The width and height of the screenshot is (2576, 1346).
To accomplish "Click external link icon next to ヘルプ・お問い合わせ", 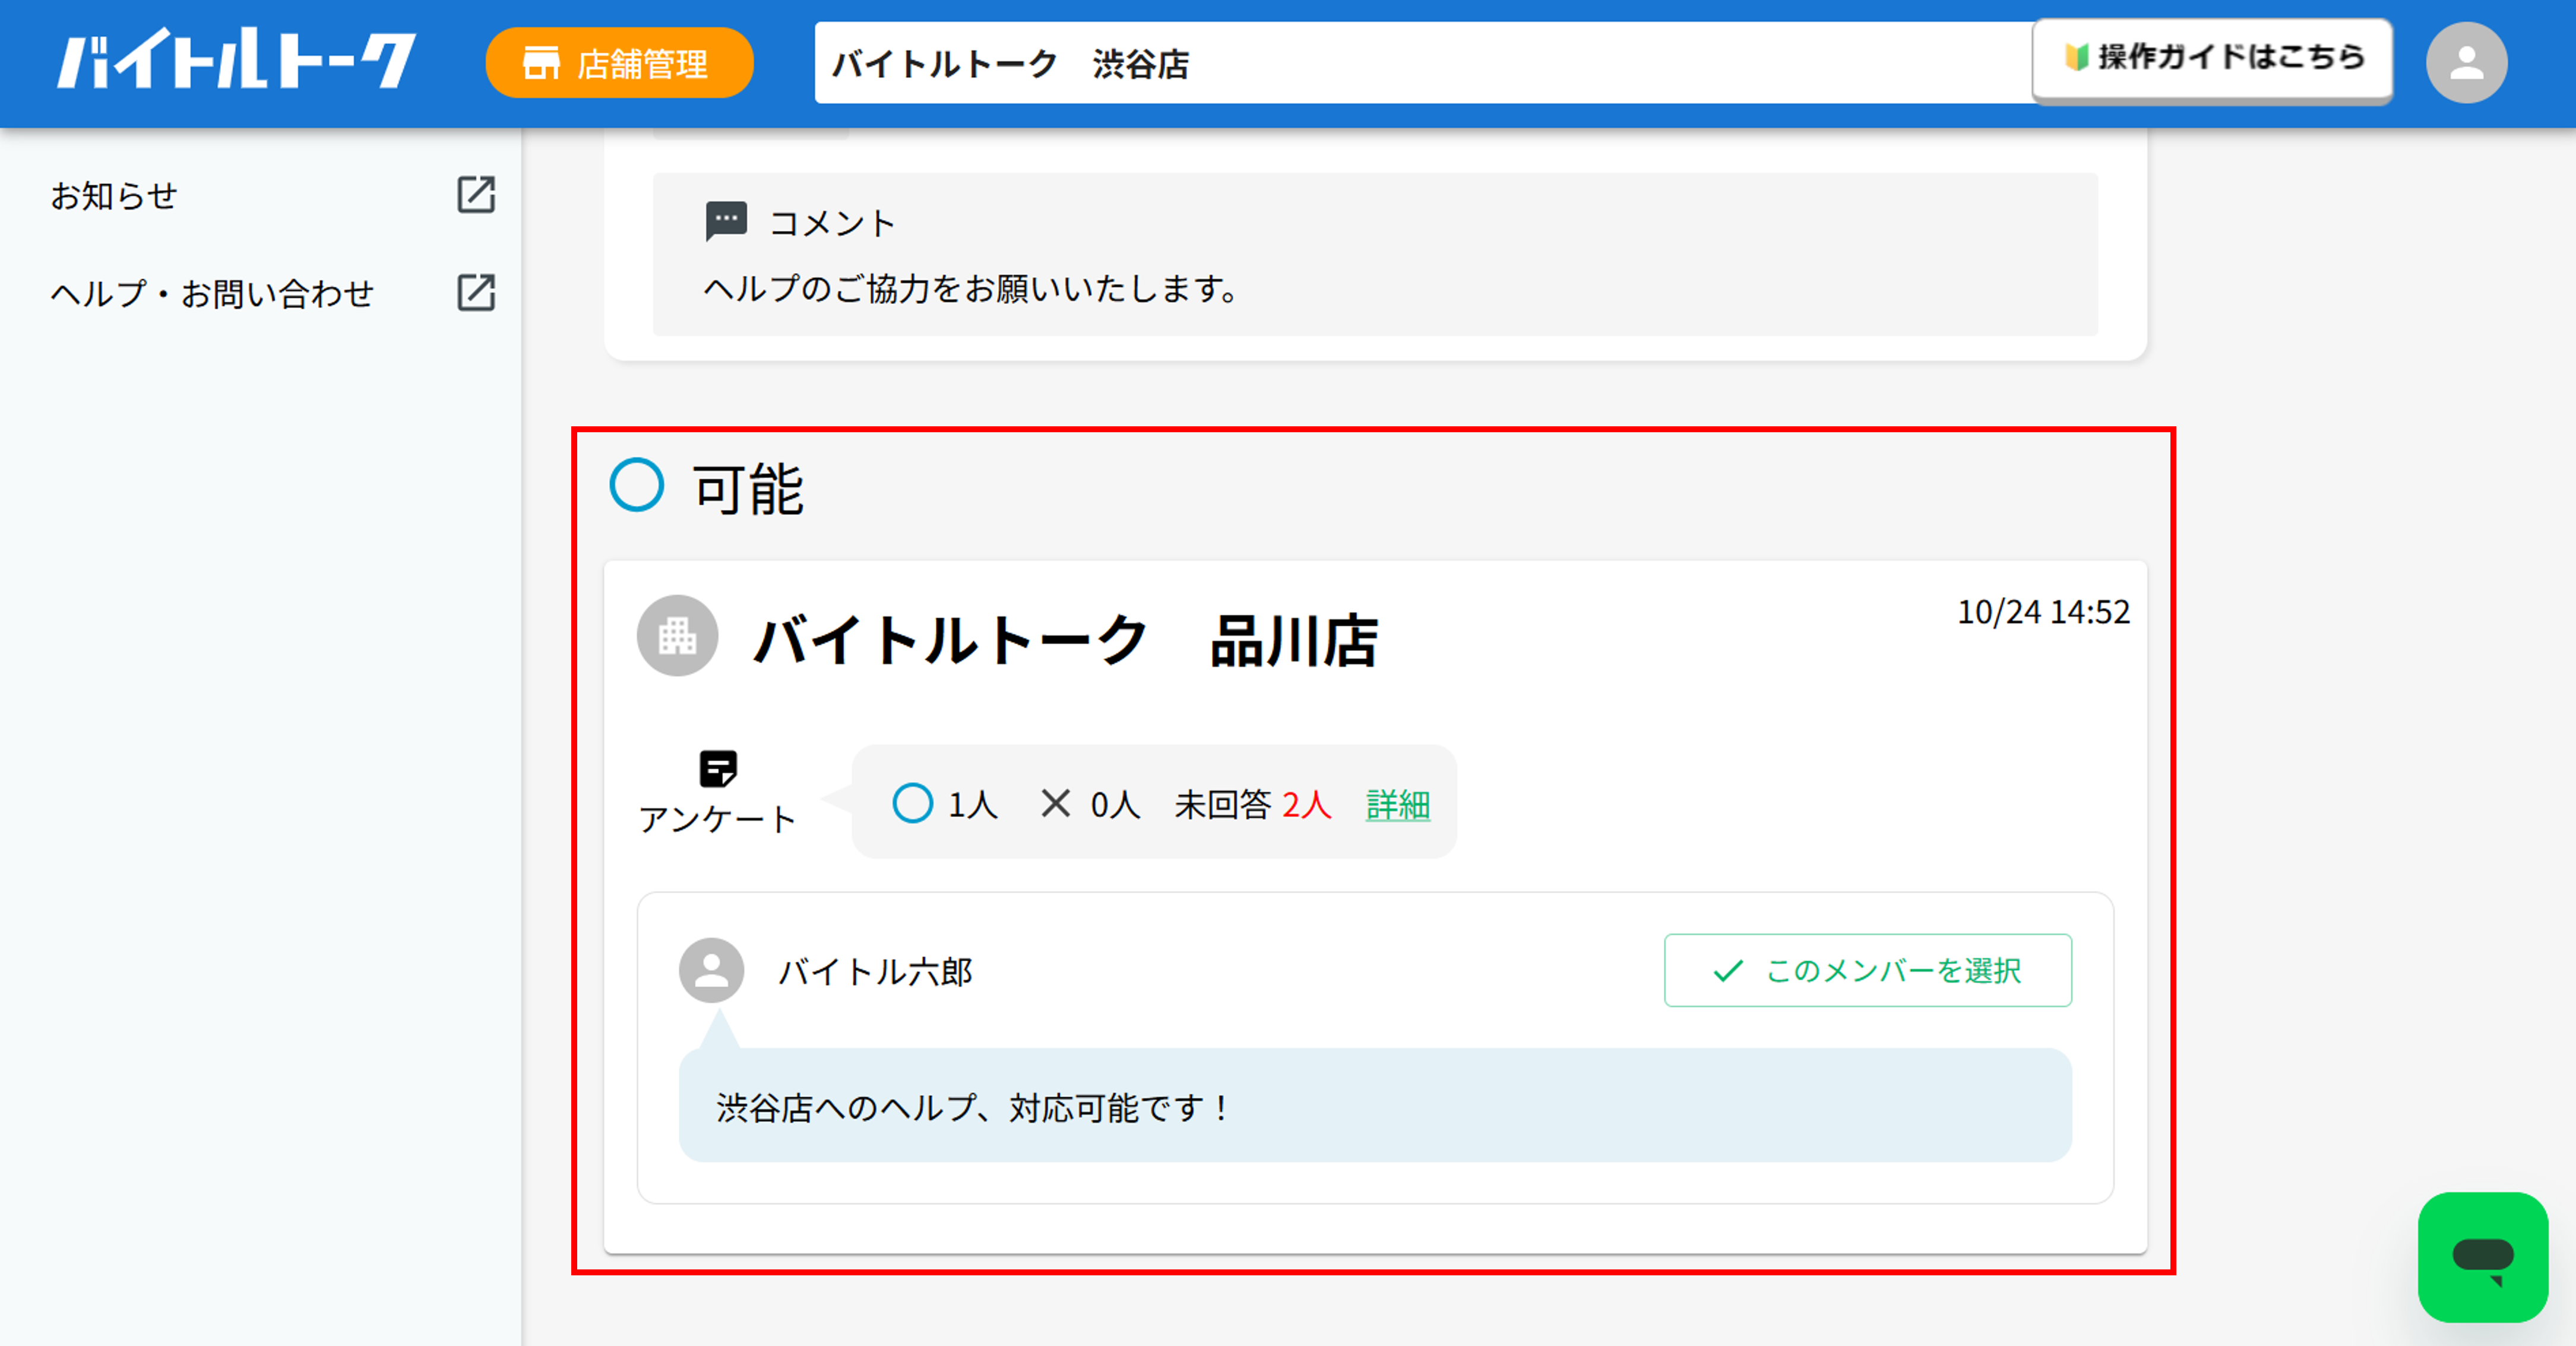I will [476, 293].
